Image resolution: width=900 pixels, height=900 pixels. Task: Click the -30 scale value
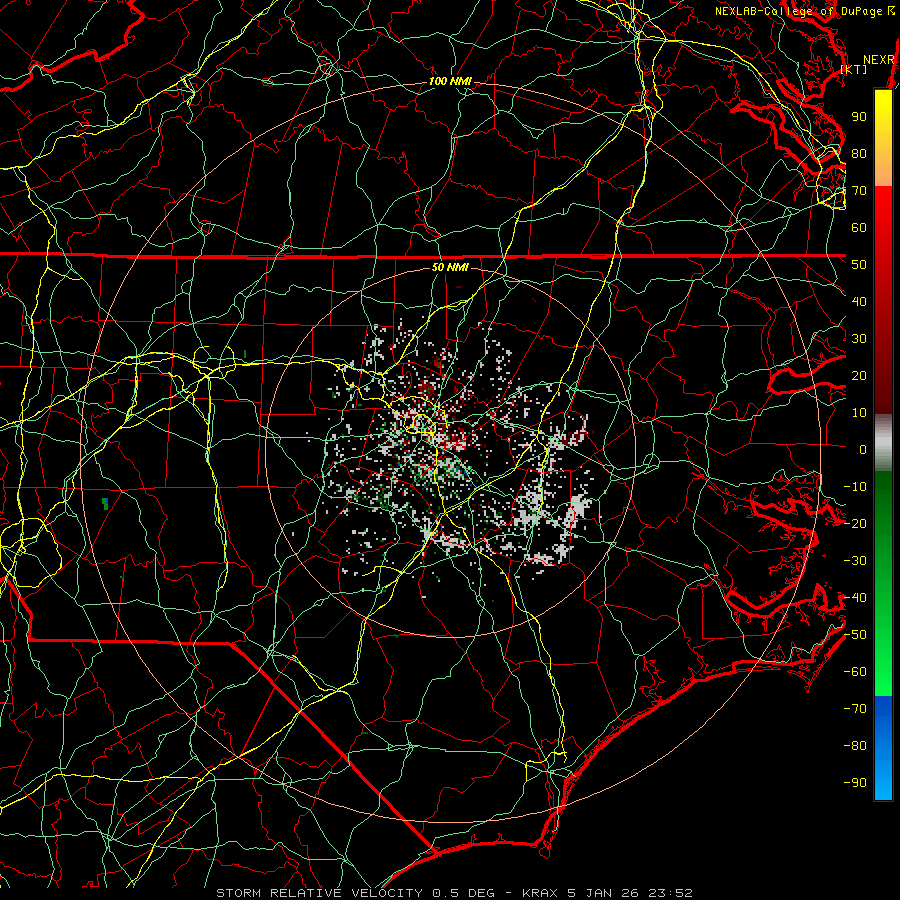point(855,561)
